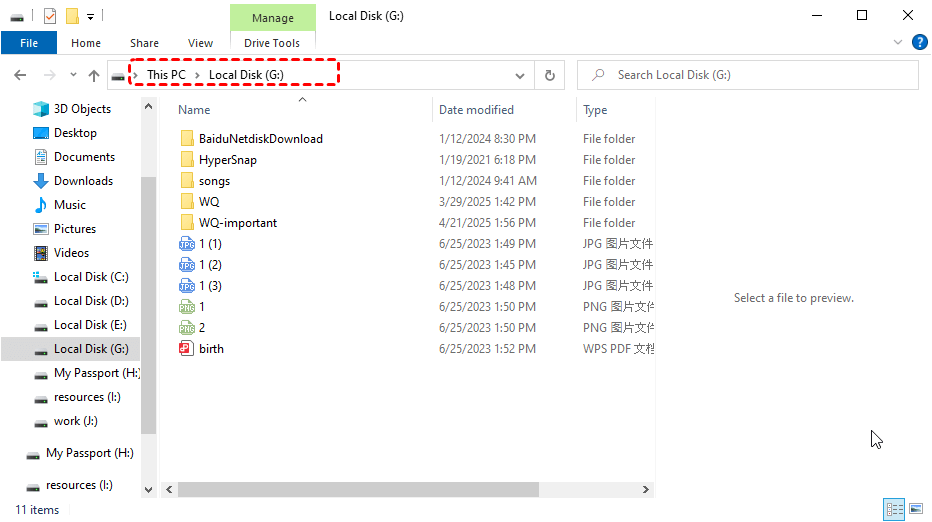Select work (J:) drive in sidebar
This screenshot has height=522, width=932.
[x=75, y=421]
